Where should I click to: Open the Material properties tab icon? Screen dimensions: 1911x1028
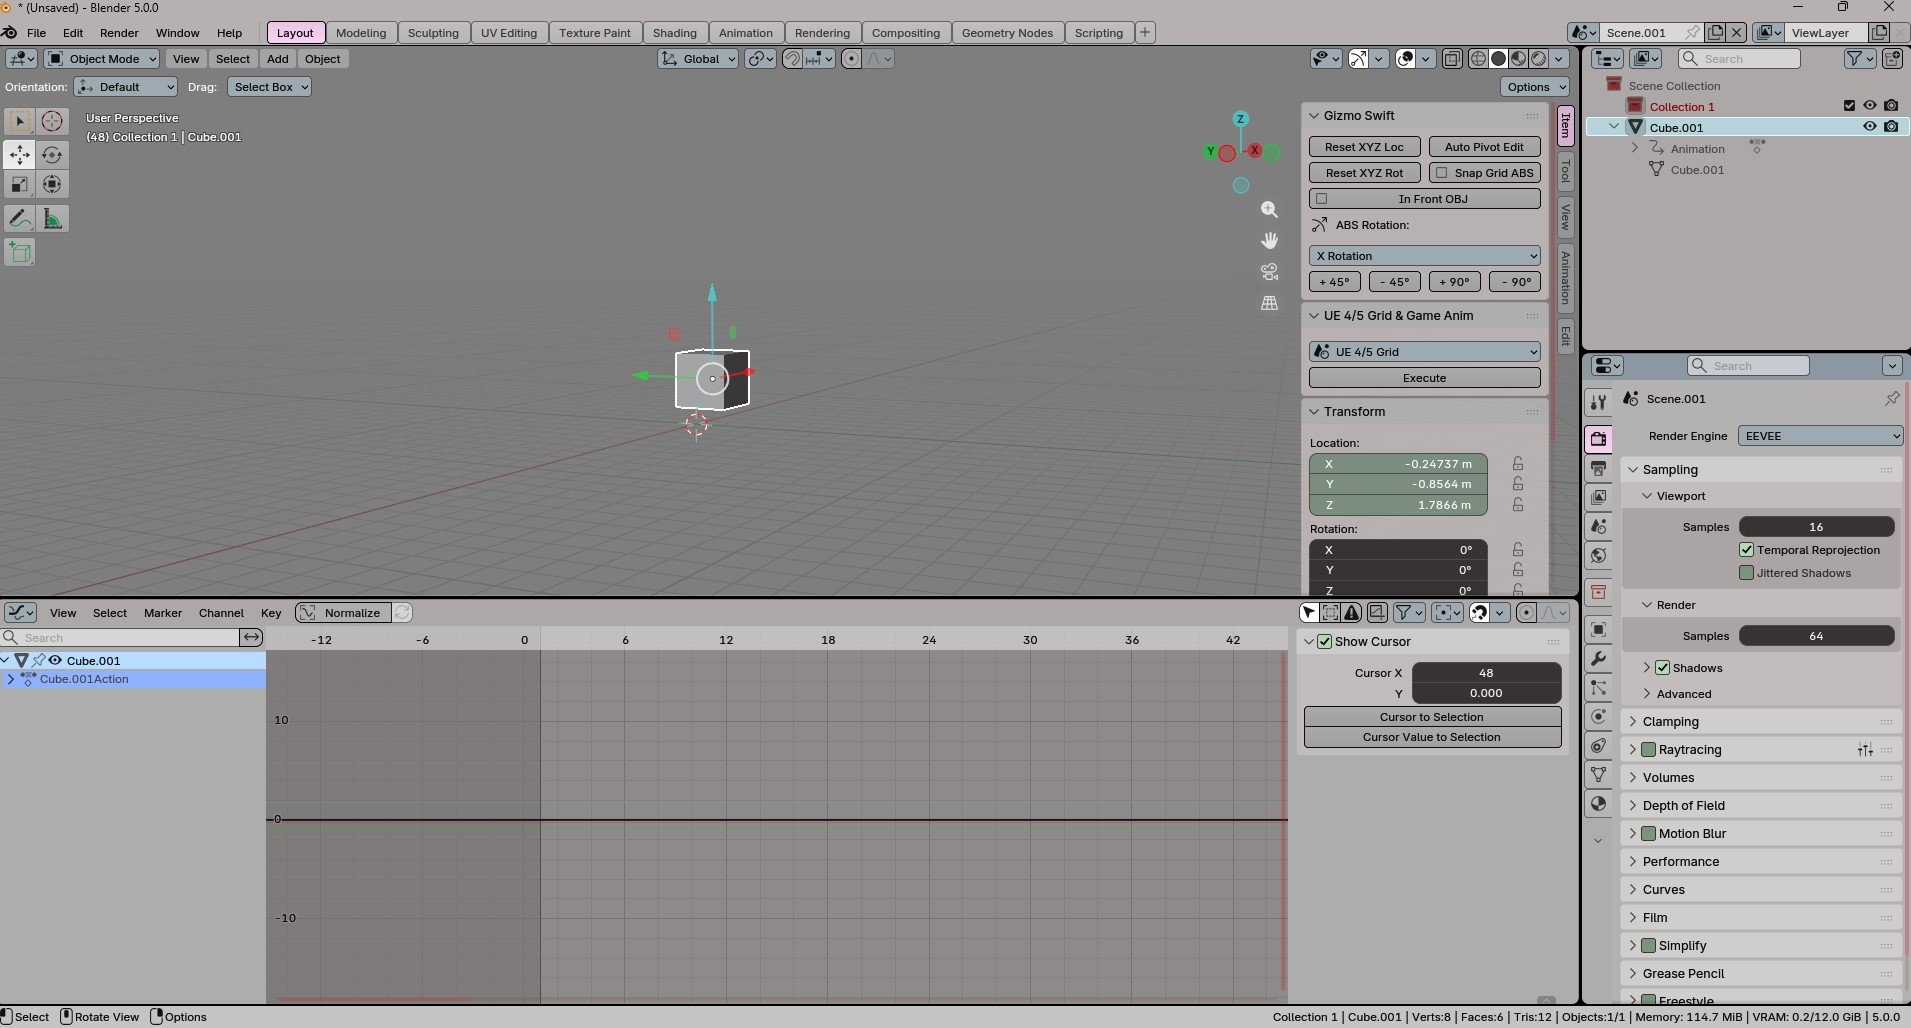pos(1598,804)
